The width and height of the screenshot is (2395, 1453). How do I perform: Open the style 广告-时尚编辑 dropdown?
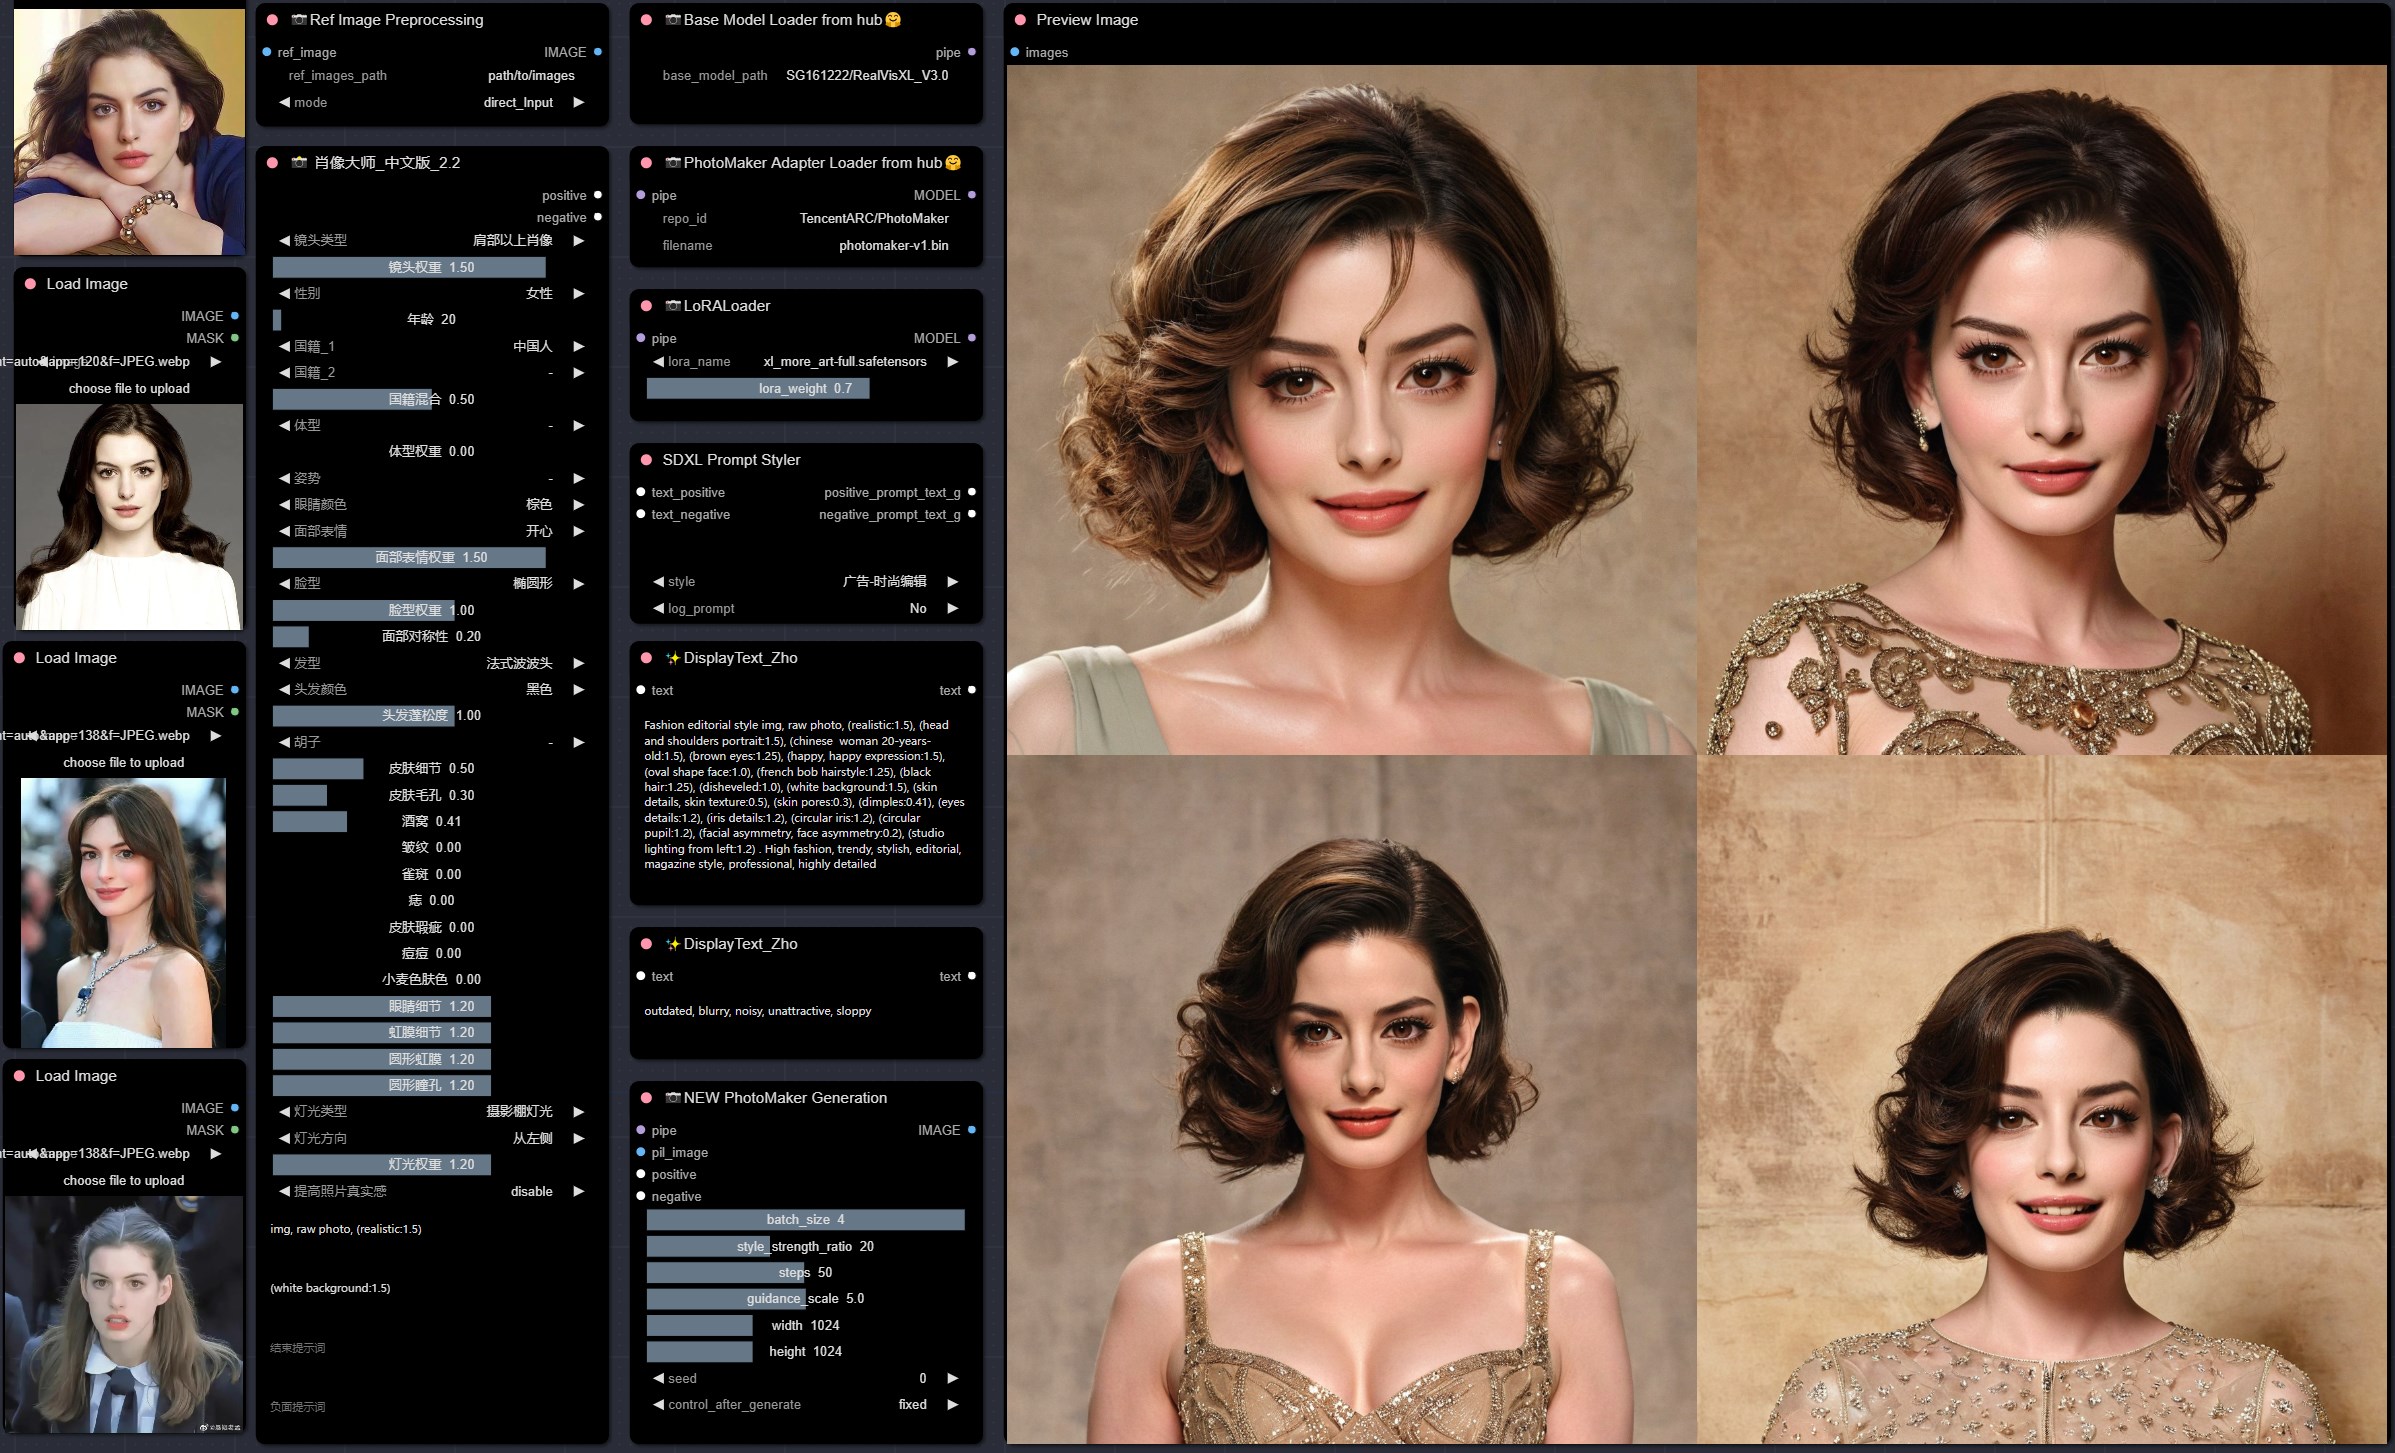pos(884,582)
